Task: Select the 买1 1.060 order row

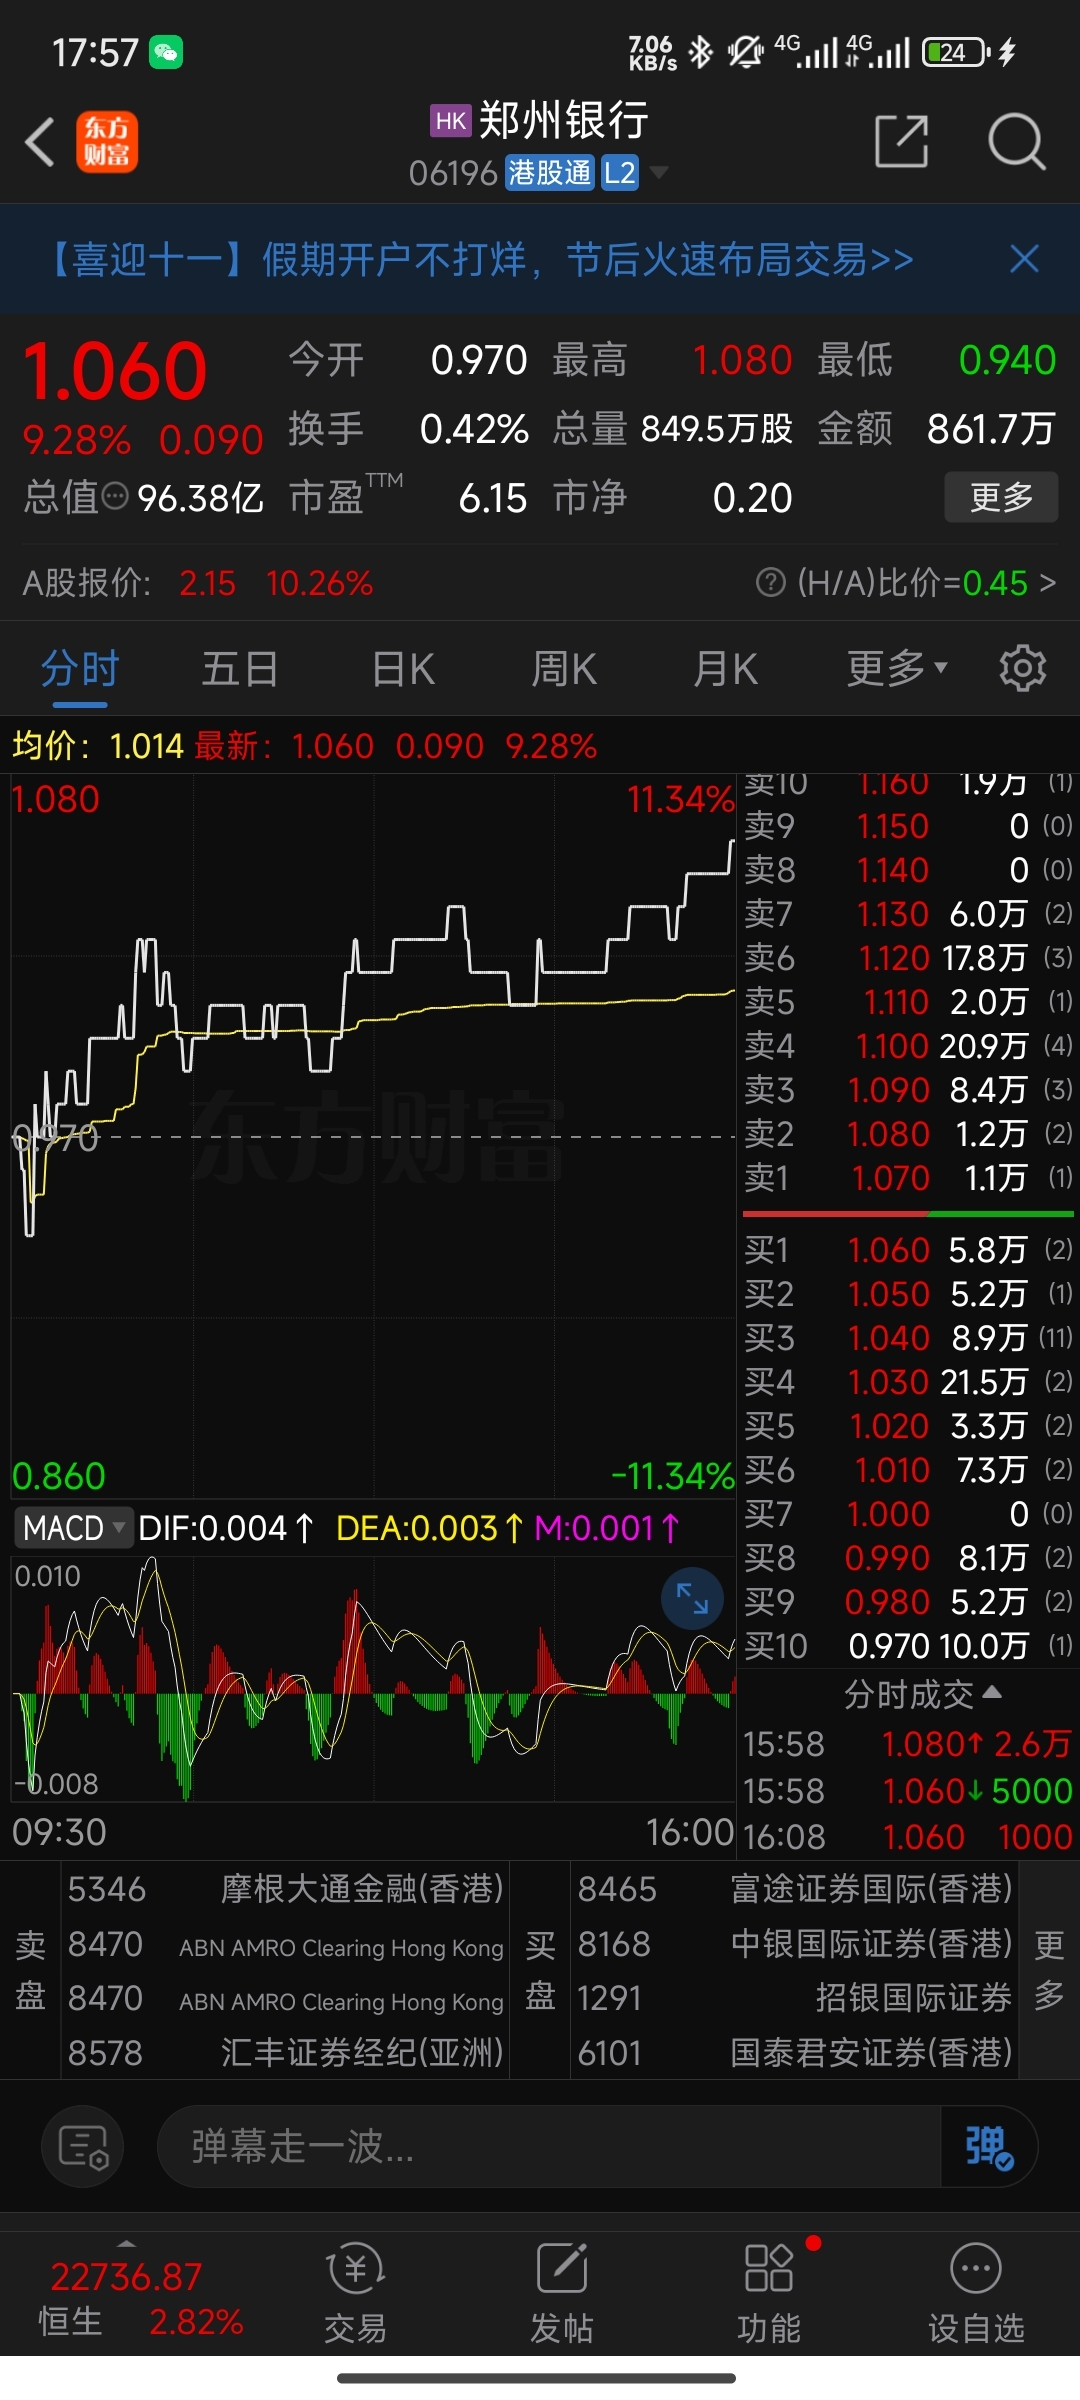Action: tap(908, 1250)
